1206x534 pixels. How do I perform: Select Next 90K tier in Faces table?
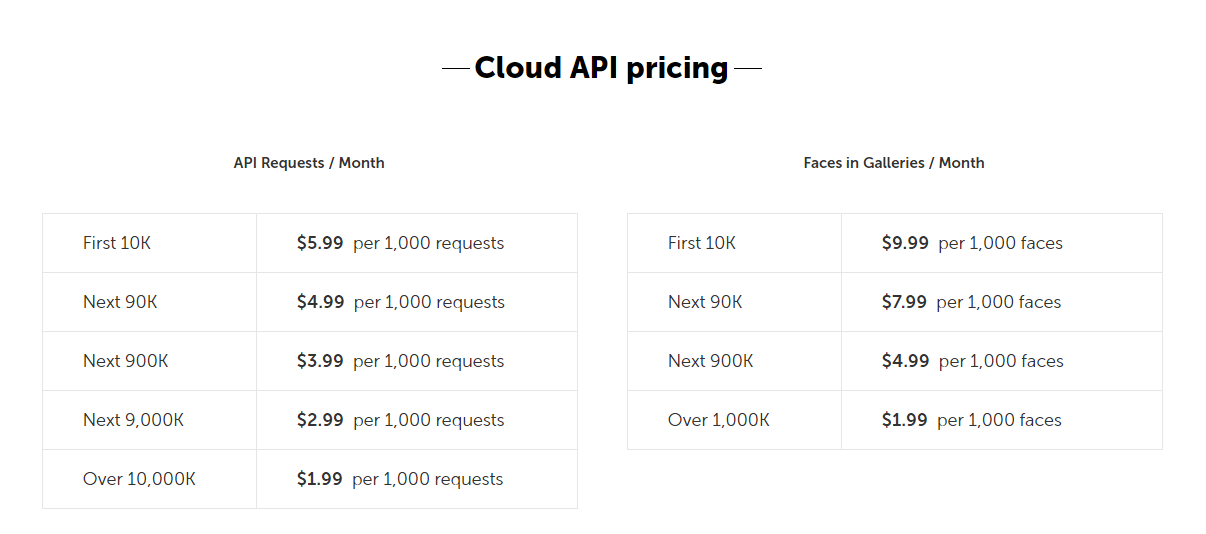[x=705, y=302]
